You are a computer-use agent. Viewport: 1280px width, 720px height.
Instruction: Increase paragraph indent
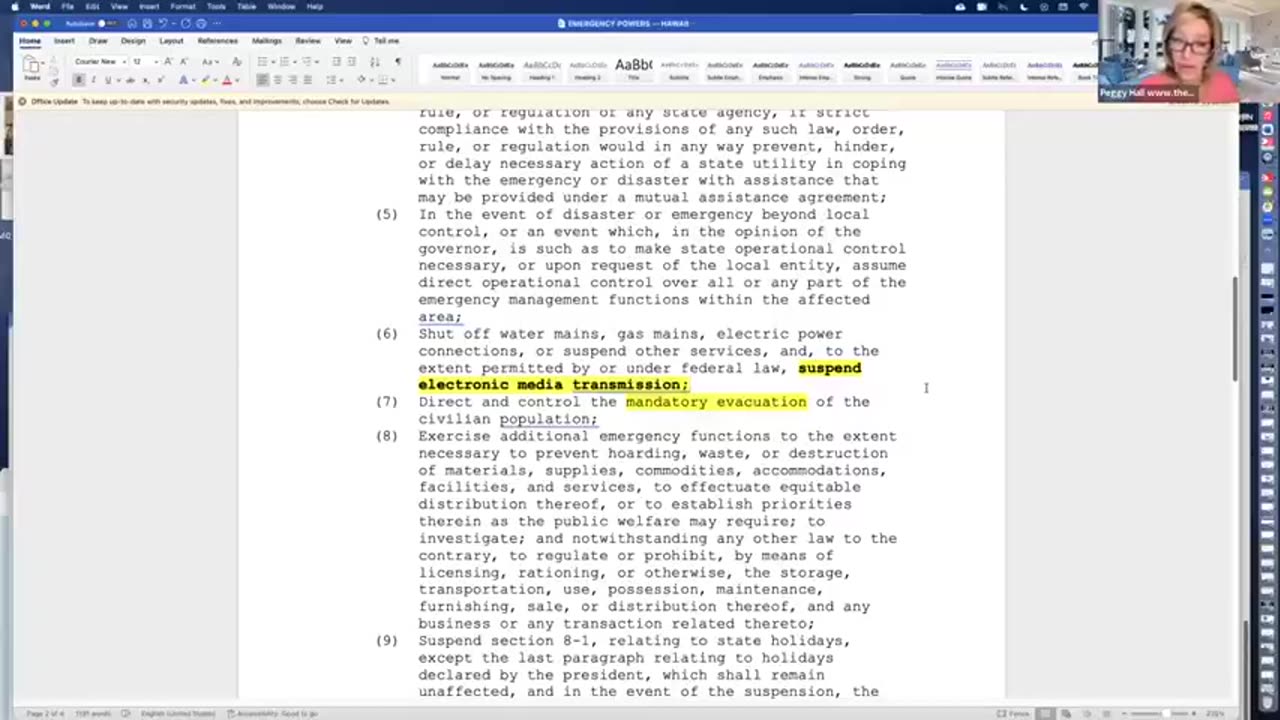point(352,62)
